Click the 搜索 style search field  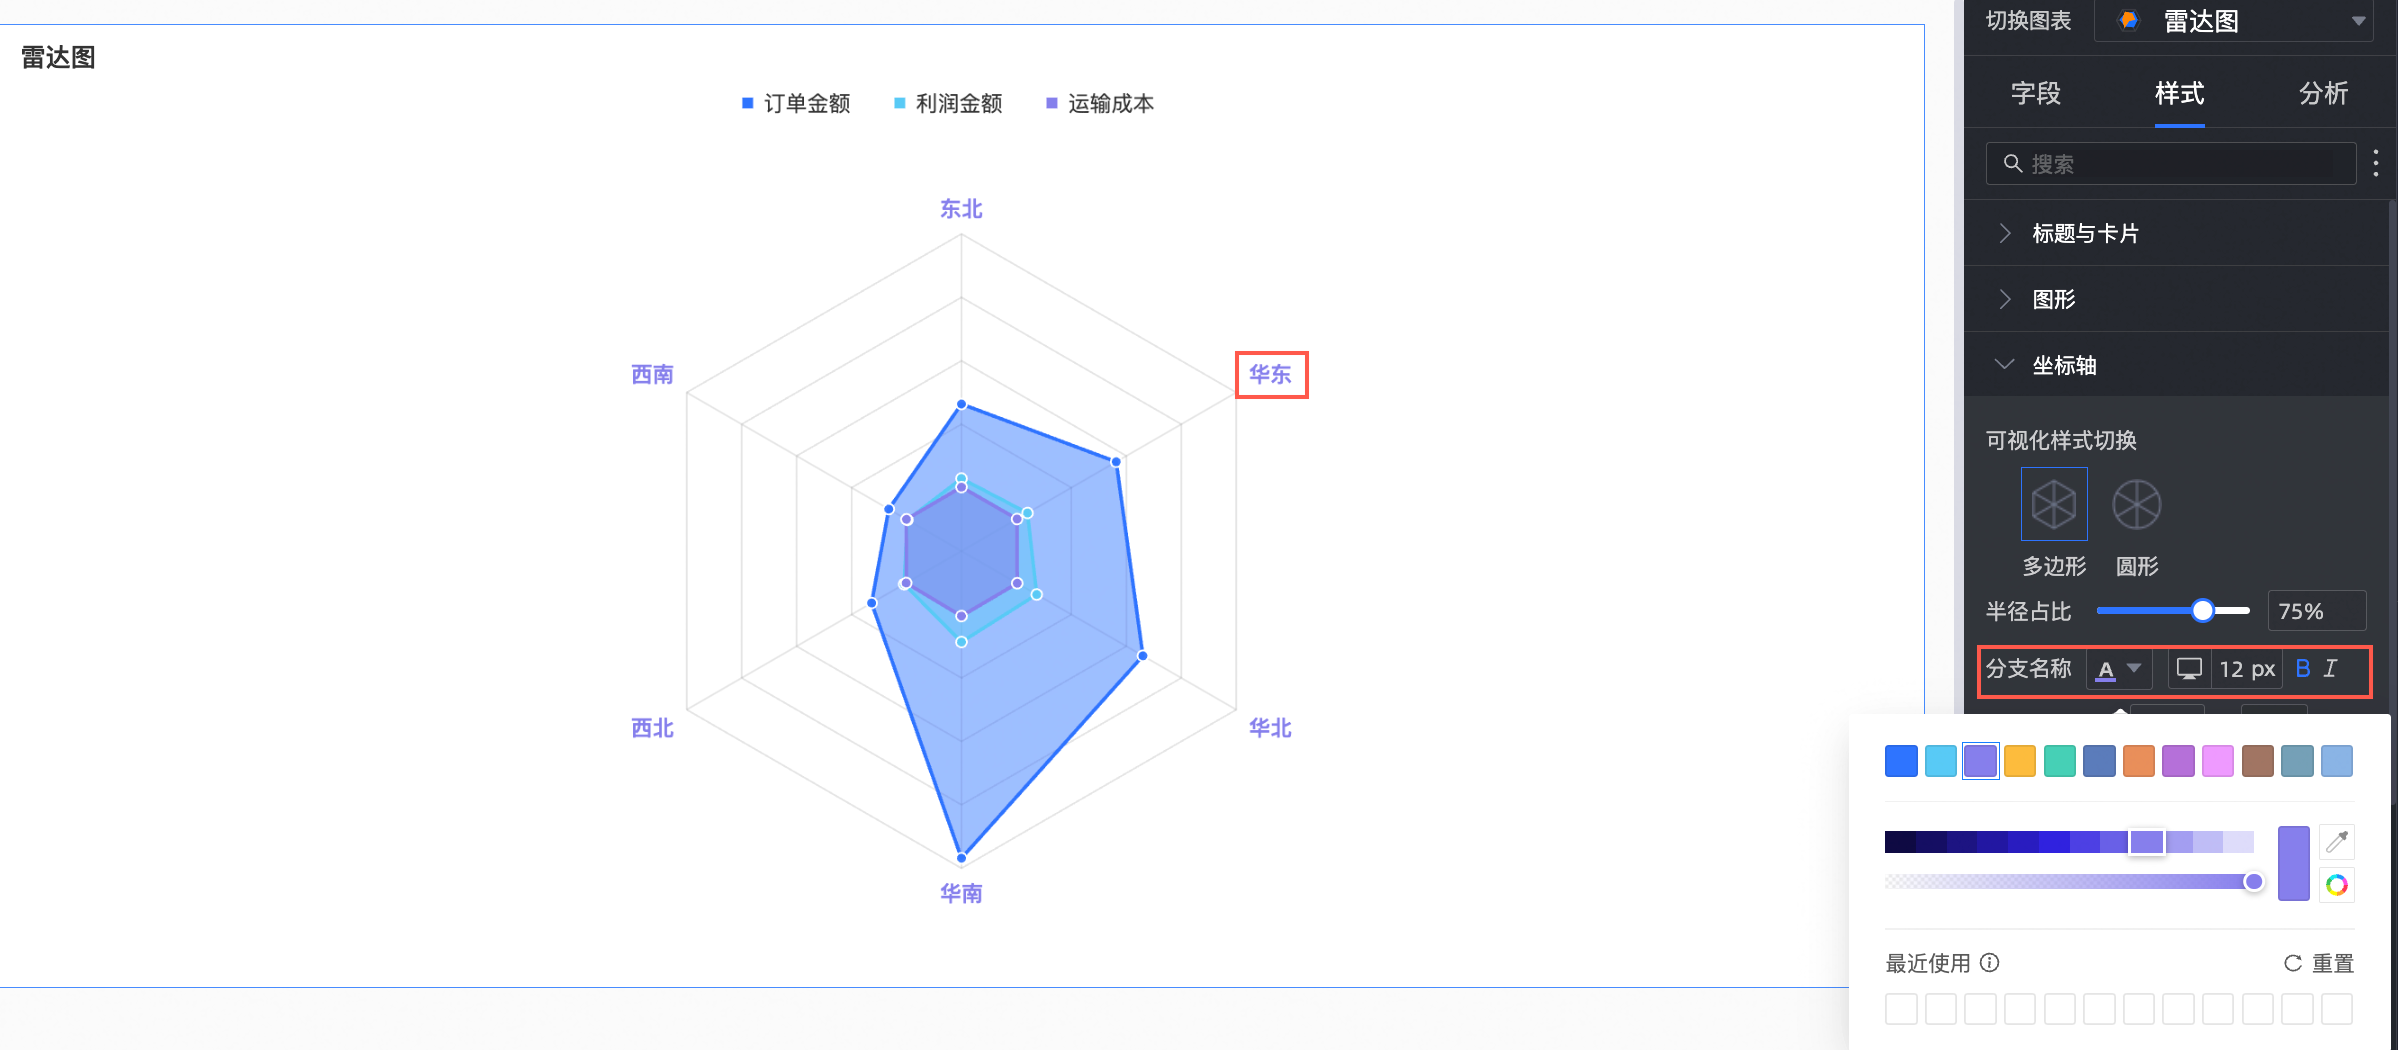pyautogui.click(x=2171, y=164)
